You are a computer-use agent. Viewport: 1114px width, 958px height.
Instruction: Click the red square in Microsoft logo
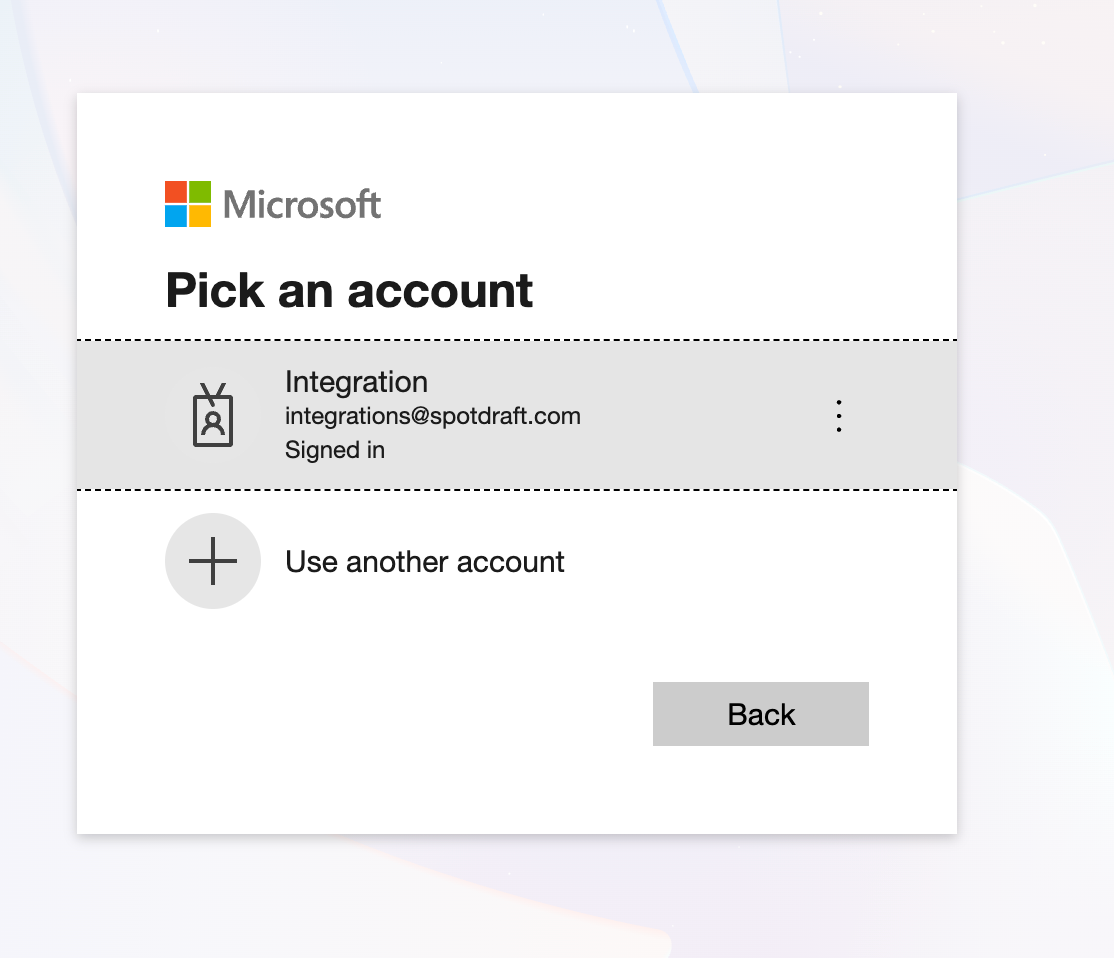coord(176,192)
